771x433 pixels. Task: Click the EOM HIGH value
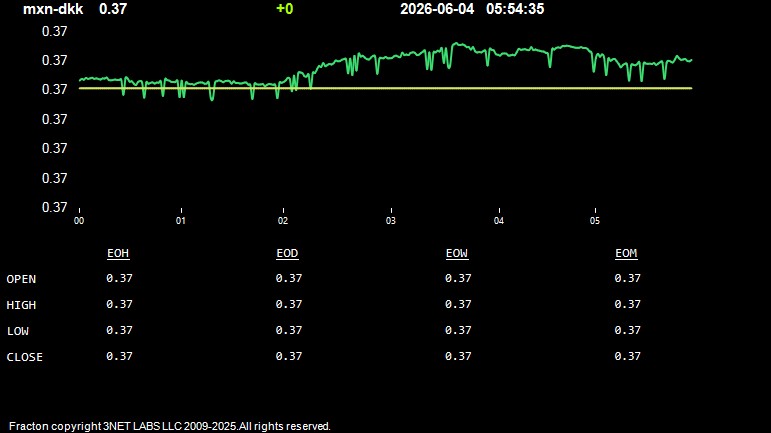627,304
